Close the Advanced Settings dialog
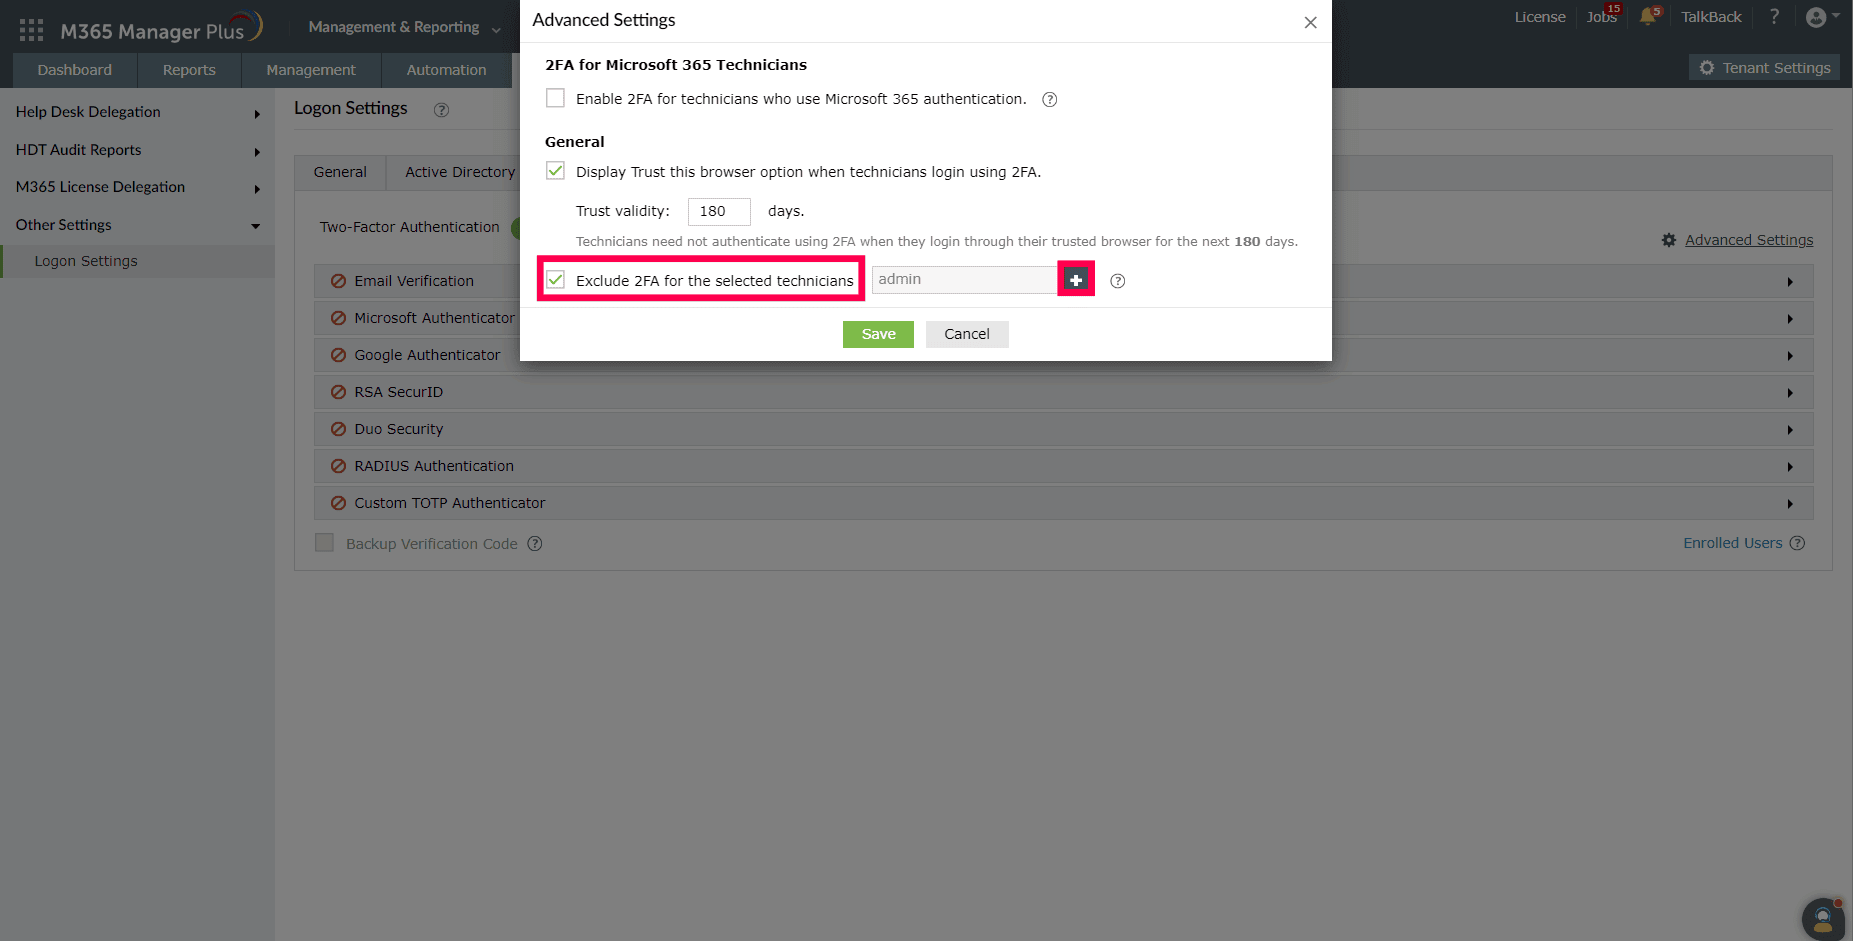The width and height of the screenshot is (1853, 941). point(1310,22)
